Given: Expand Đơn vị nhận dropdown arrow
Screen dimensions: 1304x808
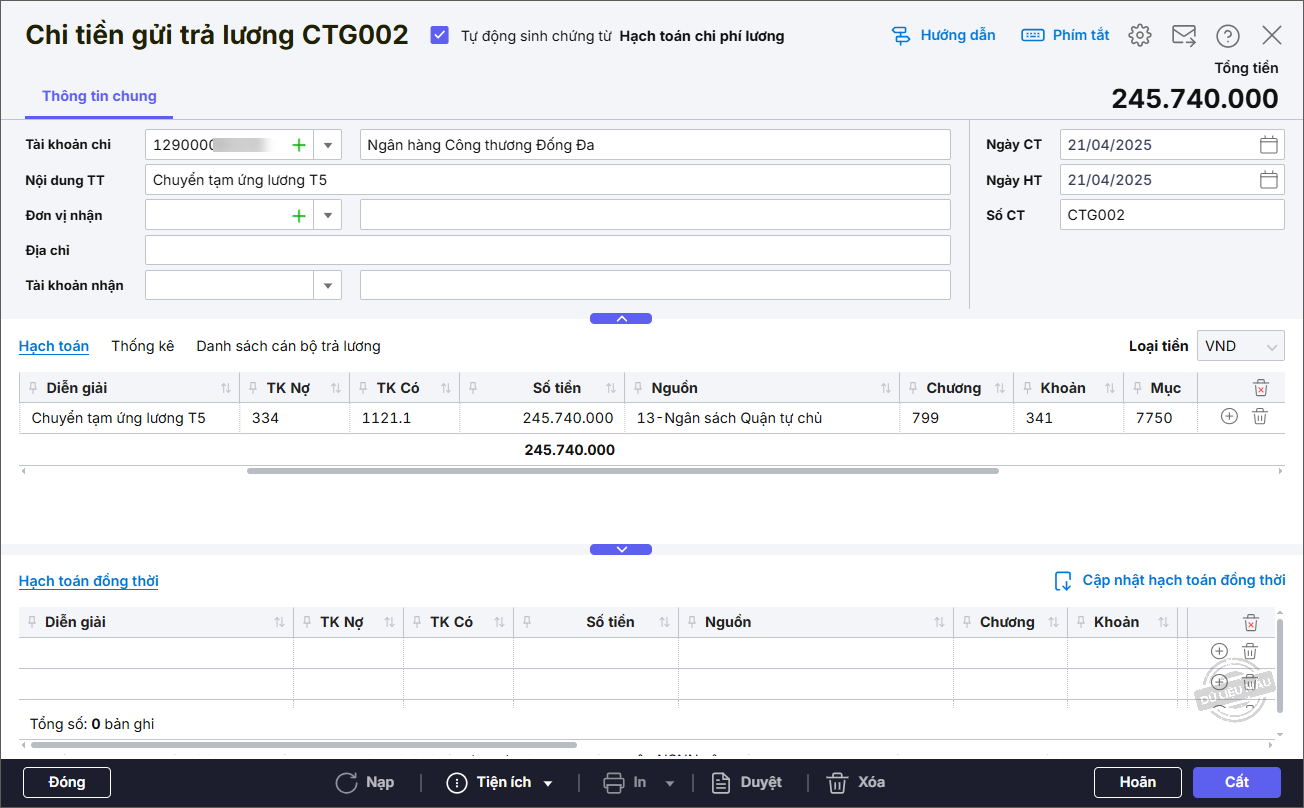Looking at the screenshot, I should [x=328, y=215].
